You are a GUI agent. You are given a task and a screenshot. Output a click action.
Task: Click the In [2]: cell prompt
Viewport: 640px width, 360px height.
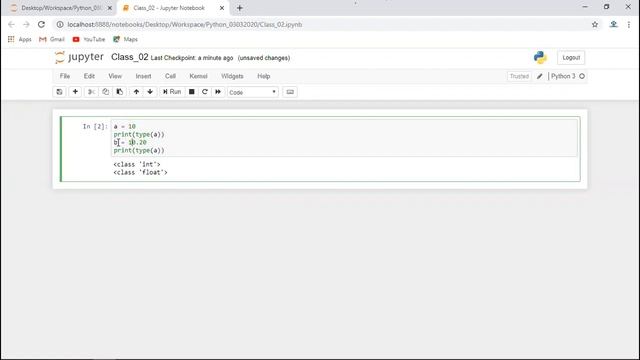click(x=95, y=127)
